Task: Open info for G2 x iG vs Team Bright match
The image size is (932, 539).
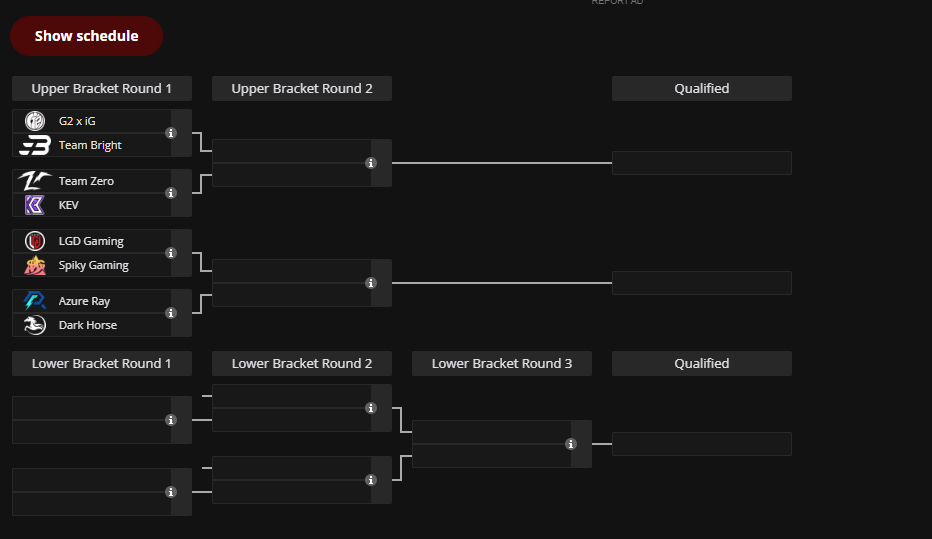Action: click(171, 133)
